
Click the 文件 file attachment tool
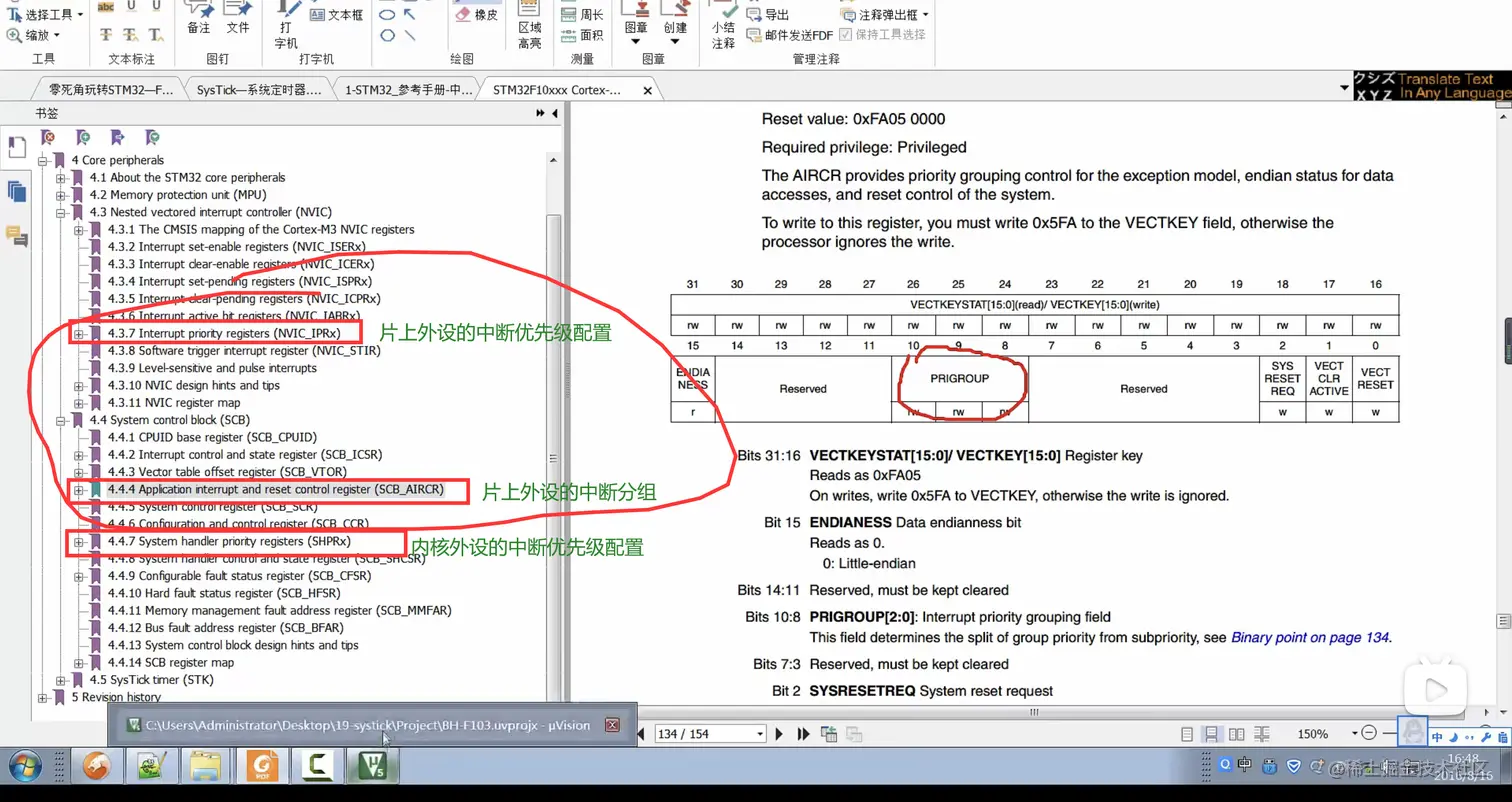(238, 18)
